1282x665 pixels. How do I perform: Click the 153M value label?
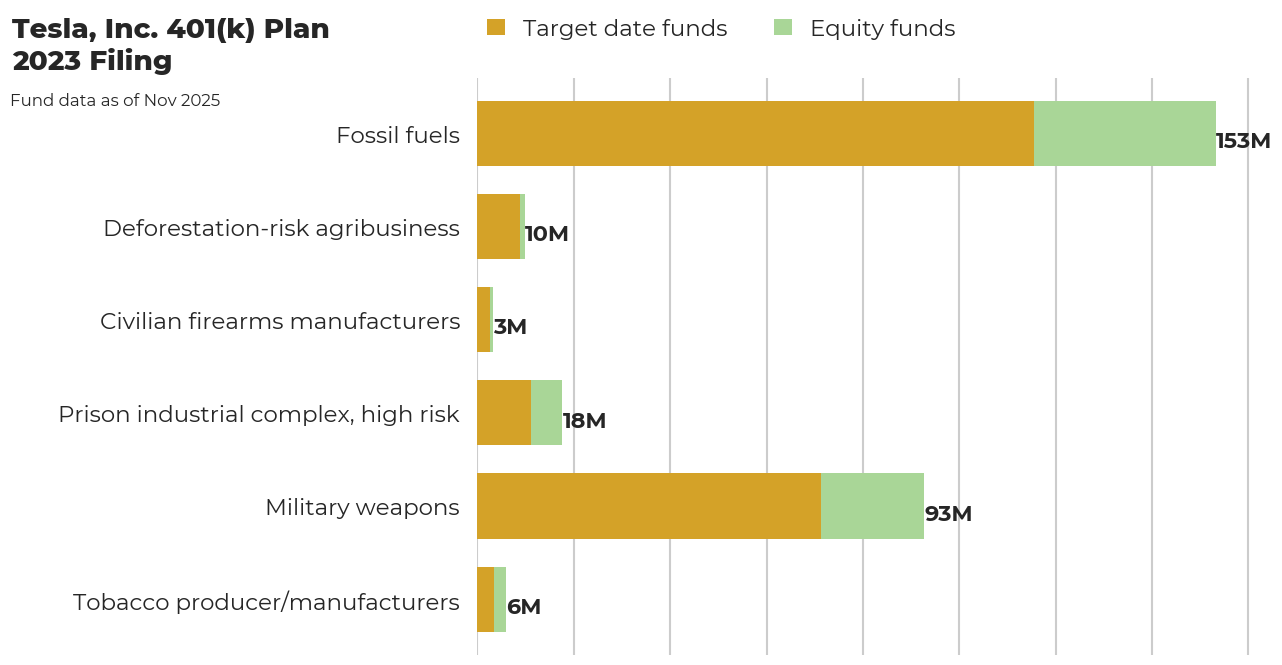point(1242,140)
